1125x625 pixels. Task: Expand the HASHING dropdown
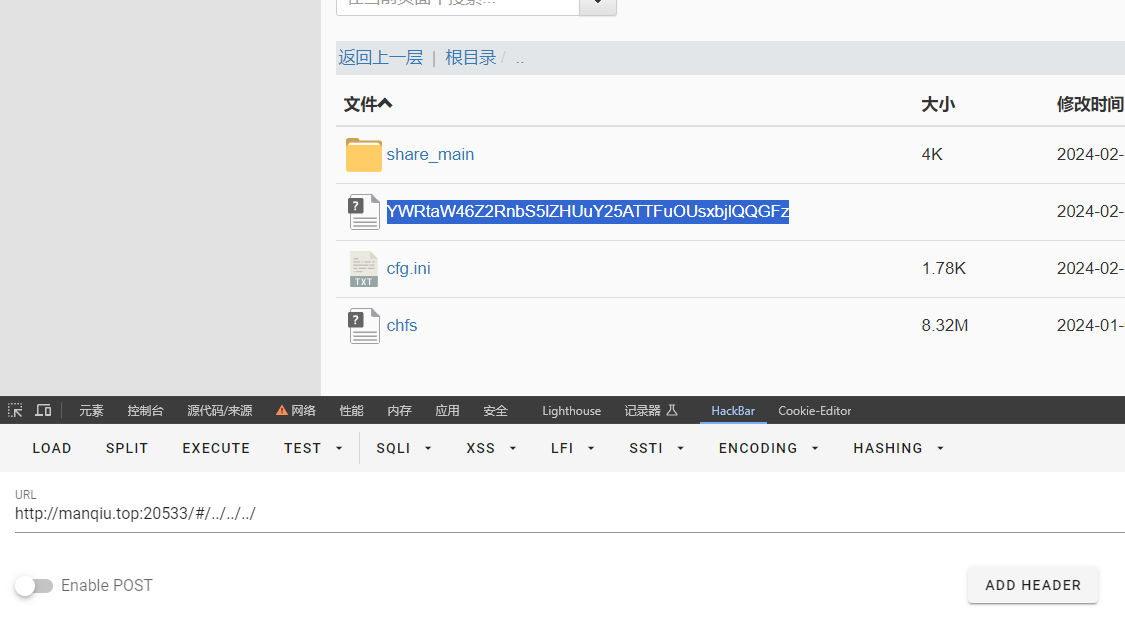point(898,448)
